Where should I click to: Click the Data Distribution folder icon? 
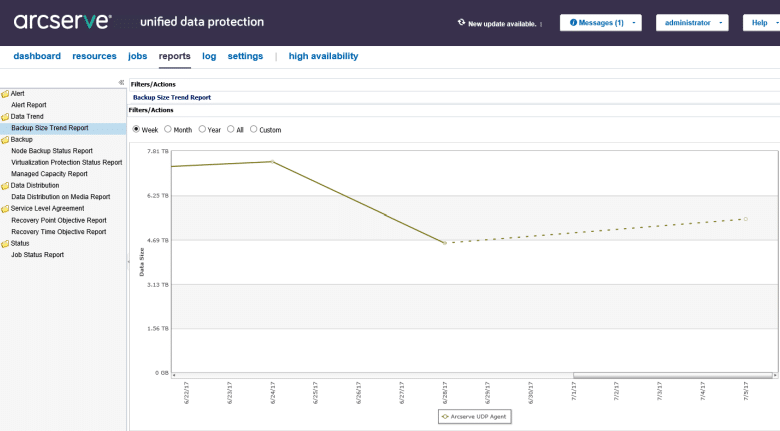tap(5, 186)
